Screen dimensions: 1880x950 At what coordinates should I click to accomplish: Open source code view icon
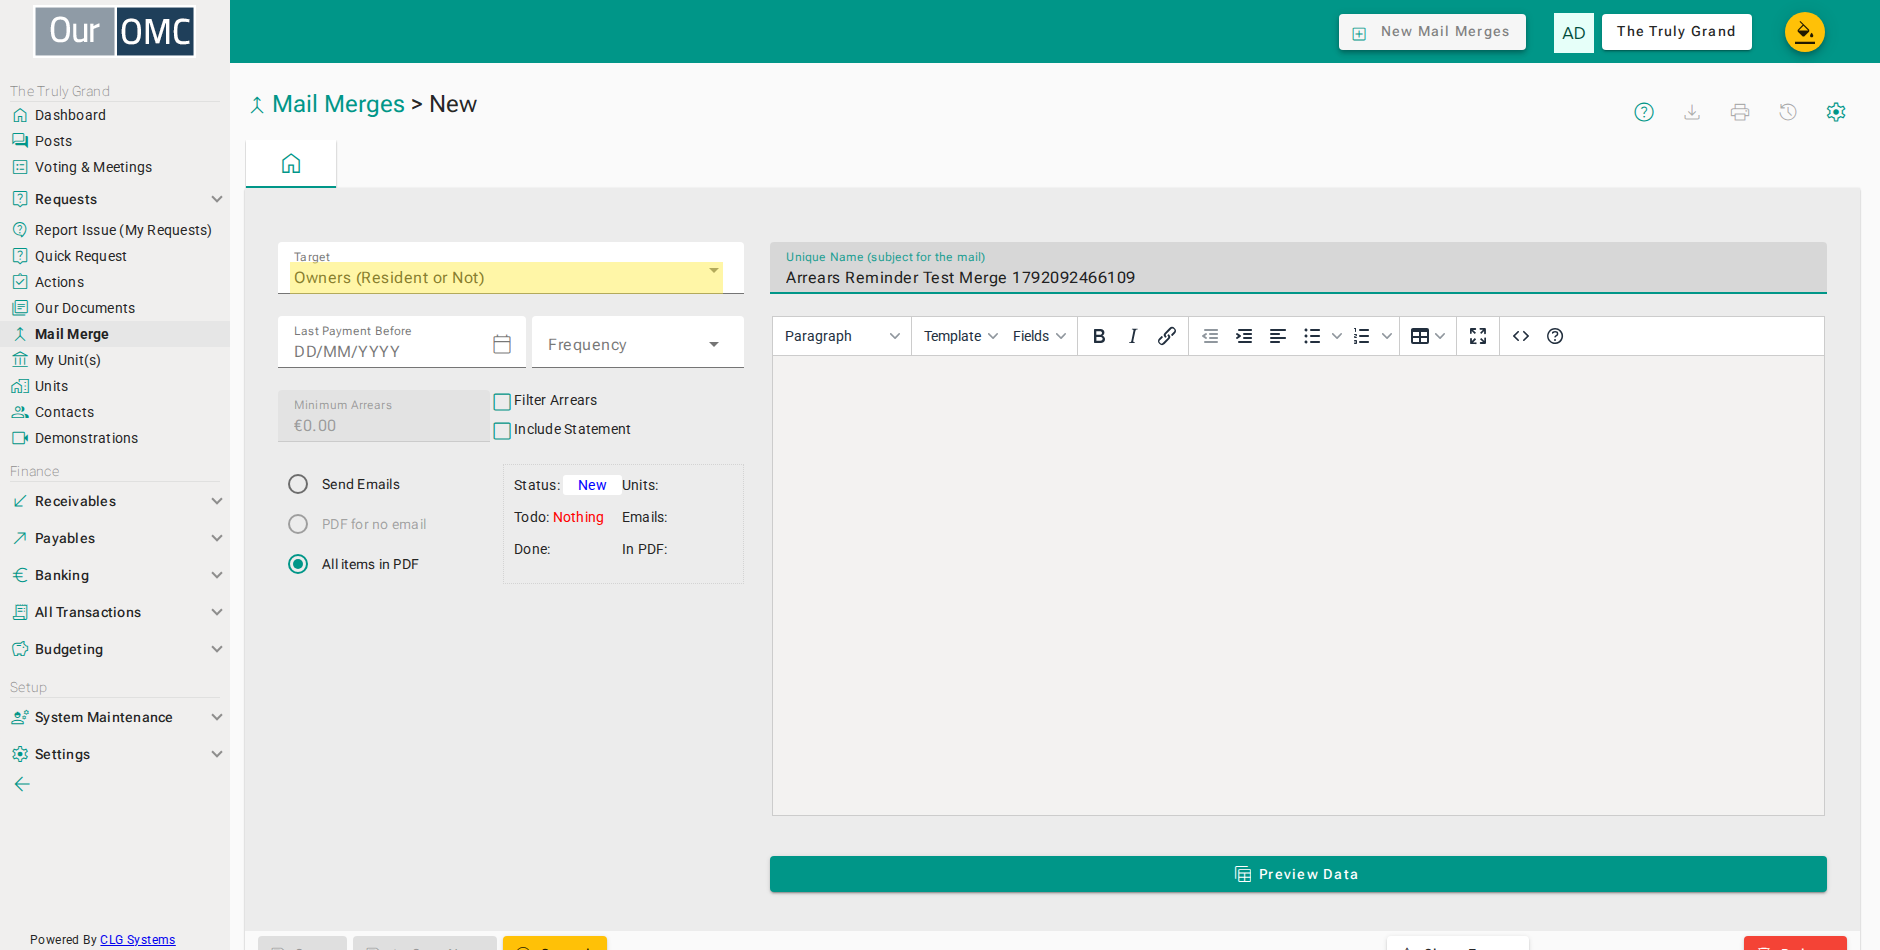[1521, 336]
